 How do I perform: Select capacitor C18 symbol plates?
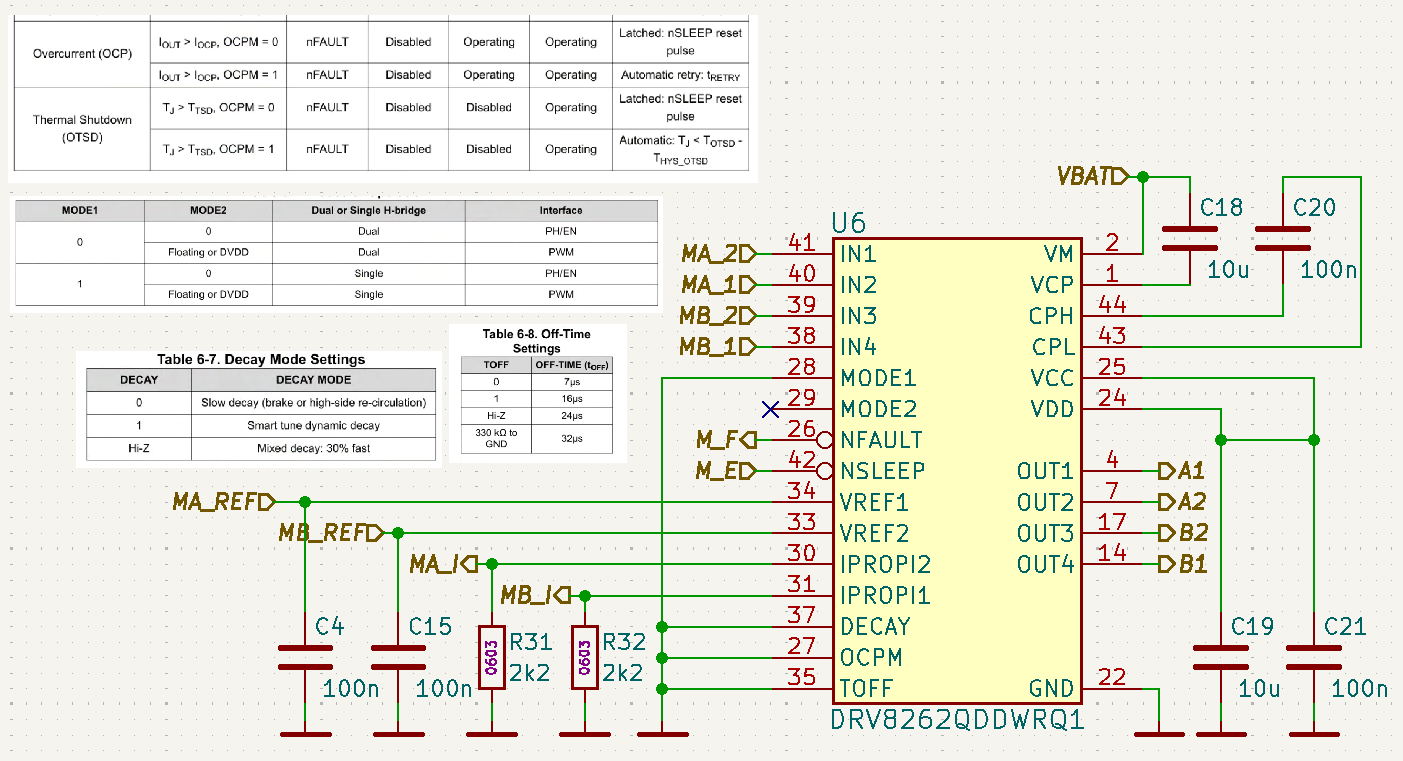point(1189,239)
